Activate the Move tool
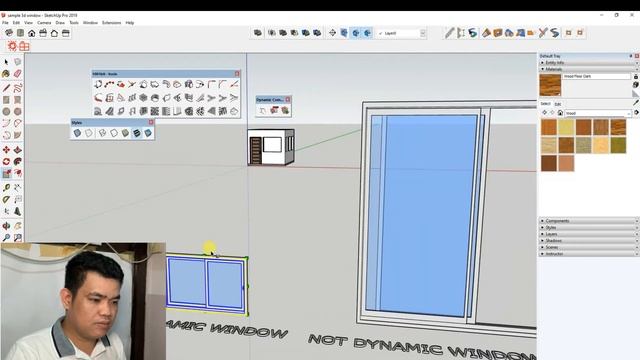Viewport: 640px width, 360px height. pos(6,150)
